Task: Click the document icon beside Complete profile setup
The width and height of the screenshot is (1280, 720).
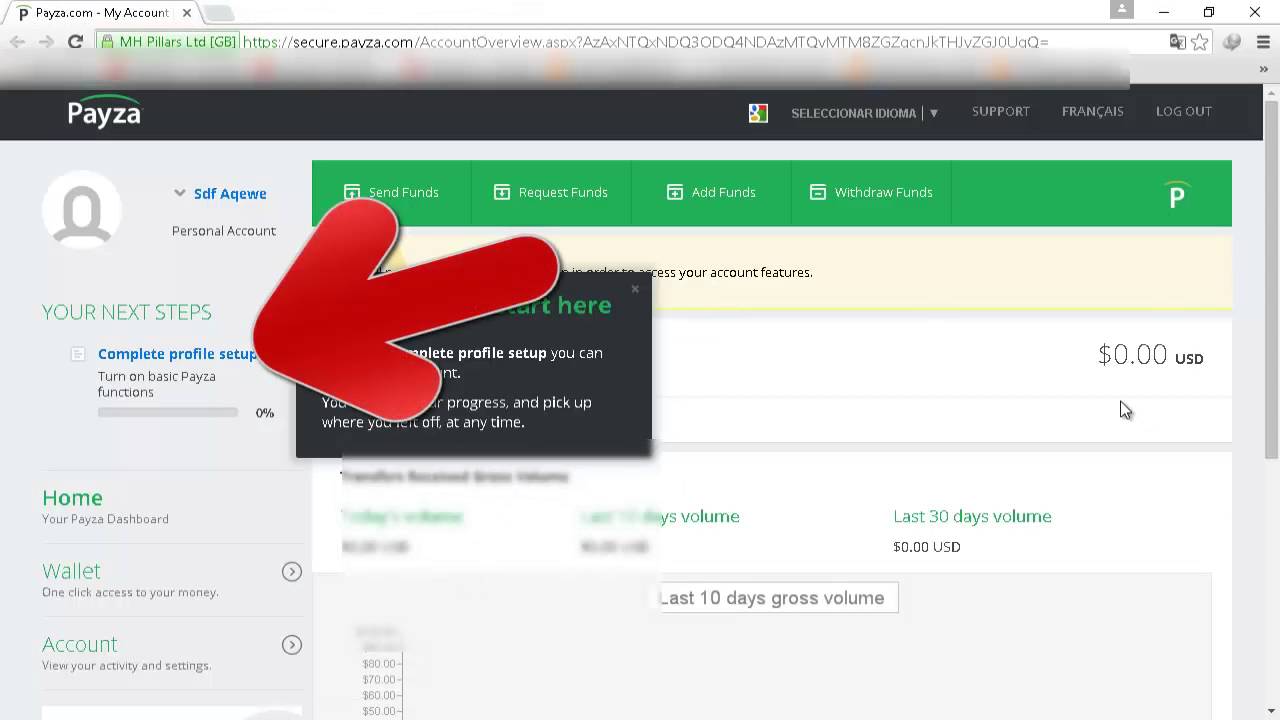Action: click(x=78, y=354)
